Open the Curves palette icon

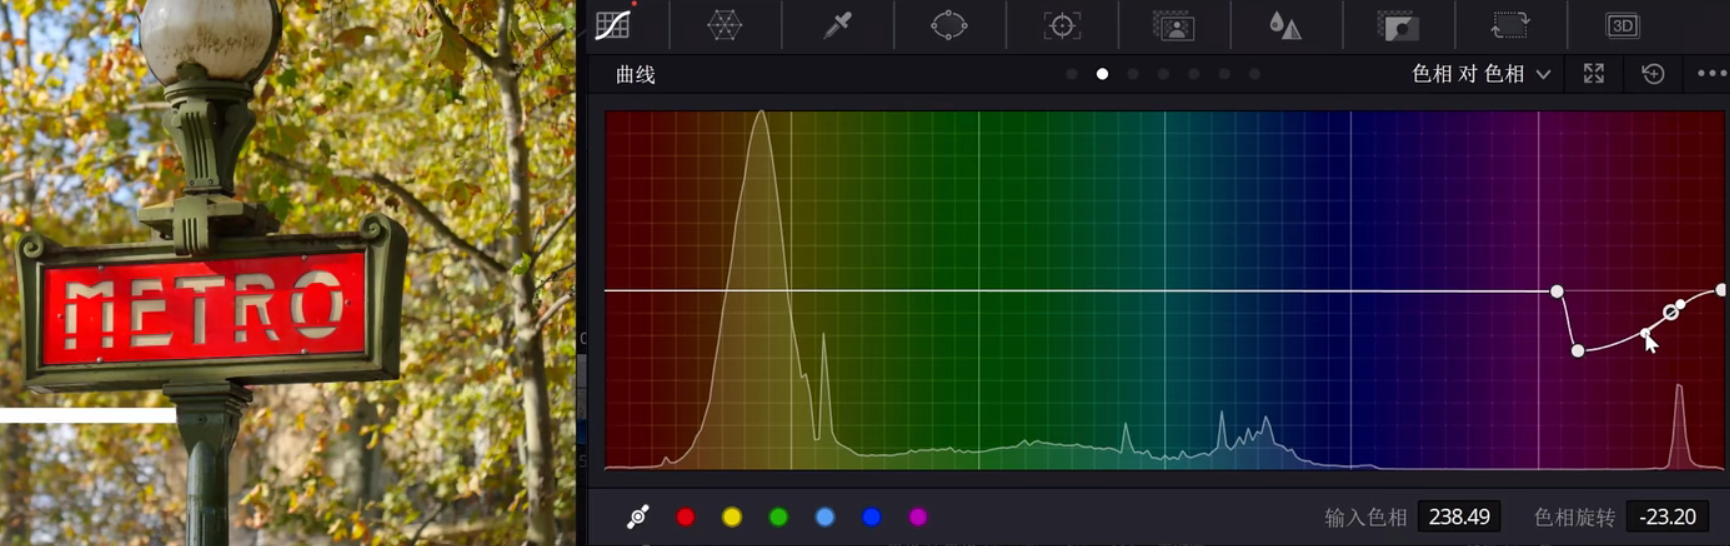[613, 25]
